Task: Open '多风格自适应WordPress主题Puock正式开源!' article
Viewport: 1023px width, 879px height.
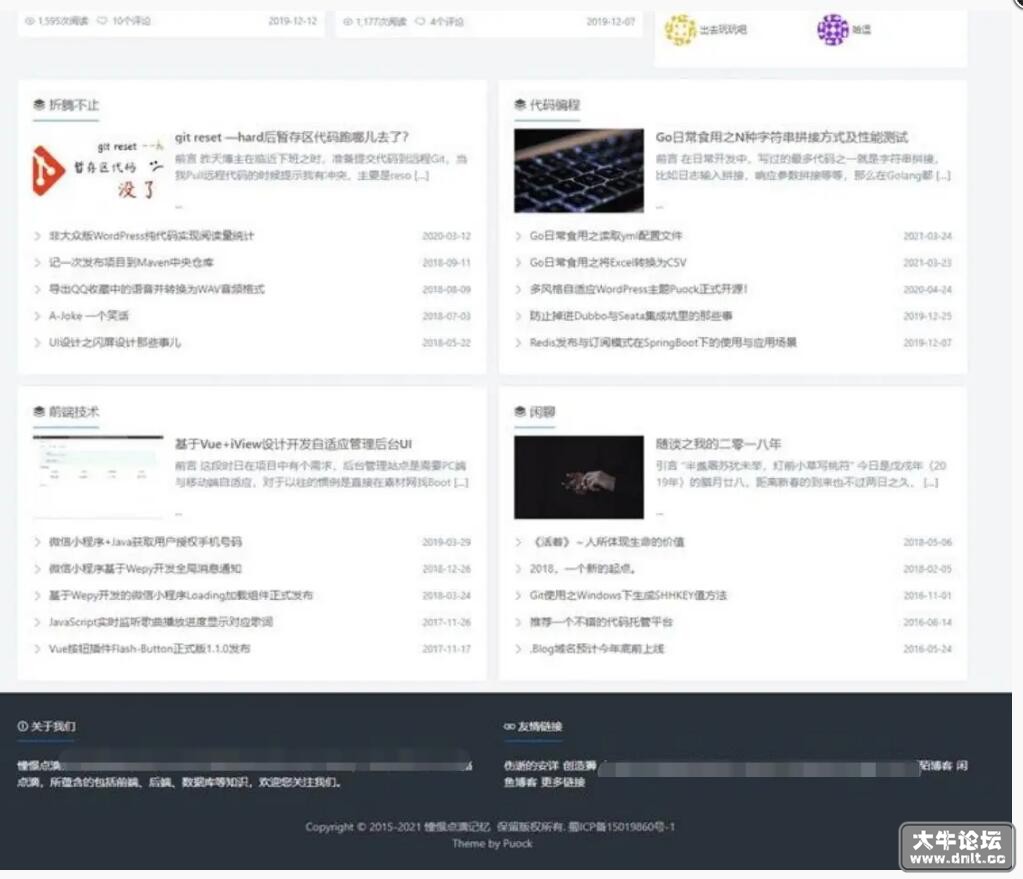Action: coord(638,289)
